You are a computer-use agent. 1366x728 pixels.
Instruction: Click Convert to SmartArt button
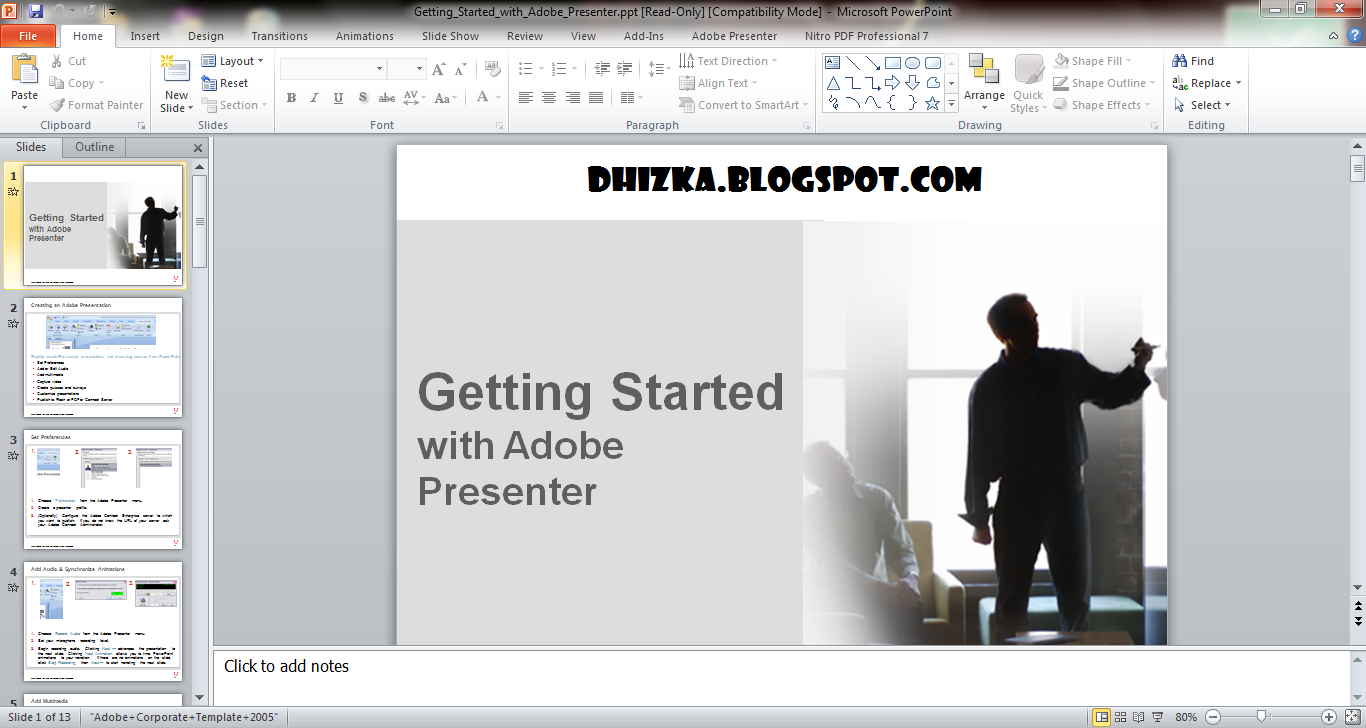(x=743, y=105)
